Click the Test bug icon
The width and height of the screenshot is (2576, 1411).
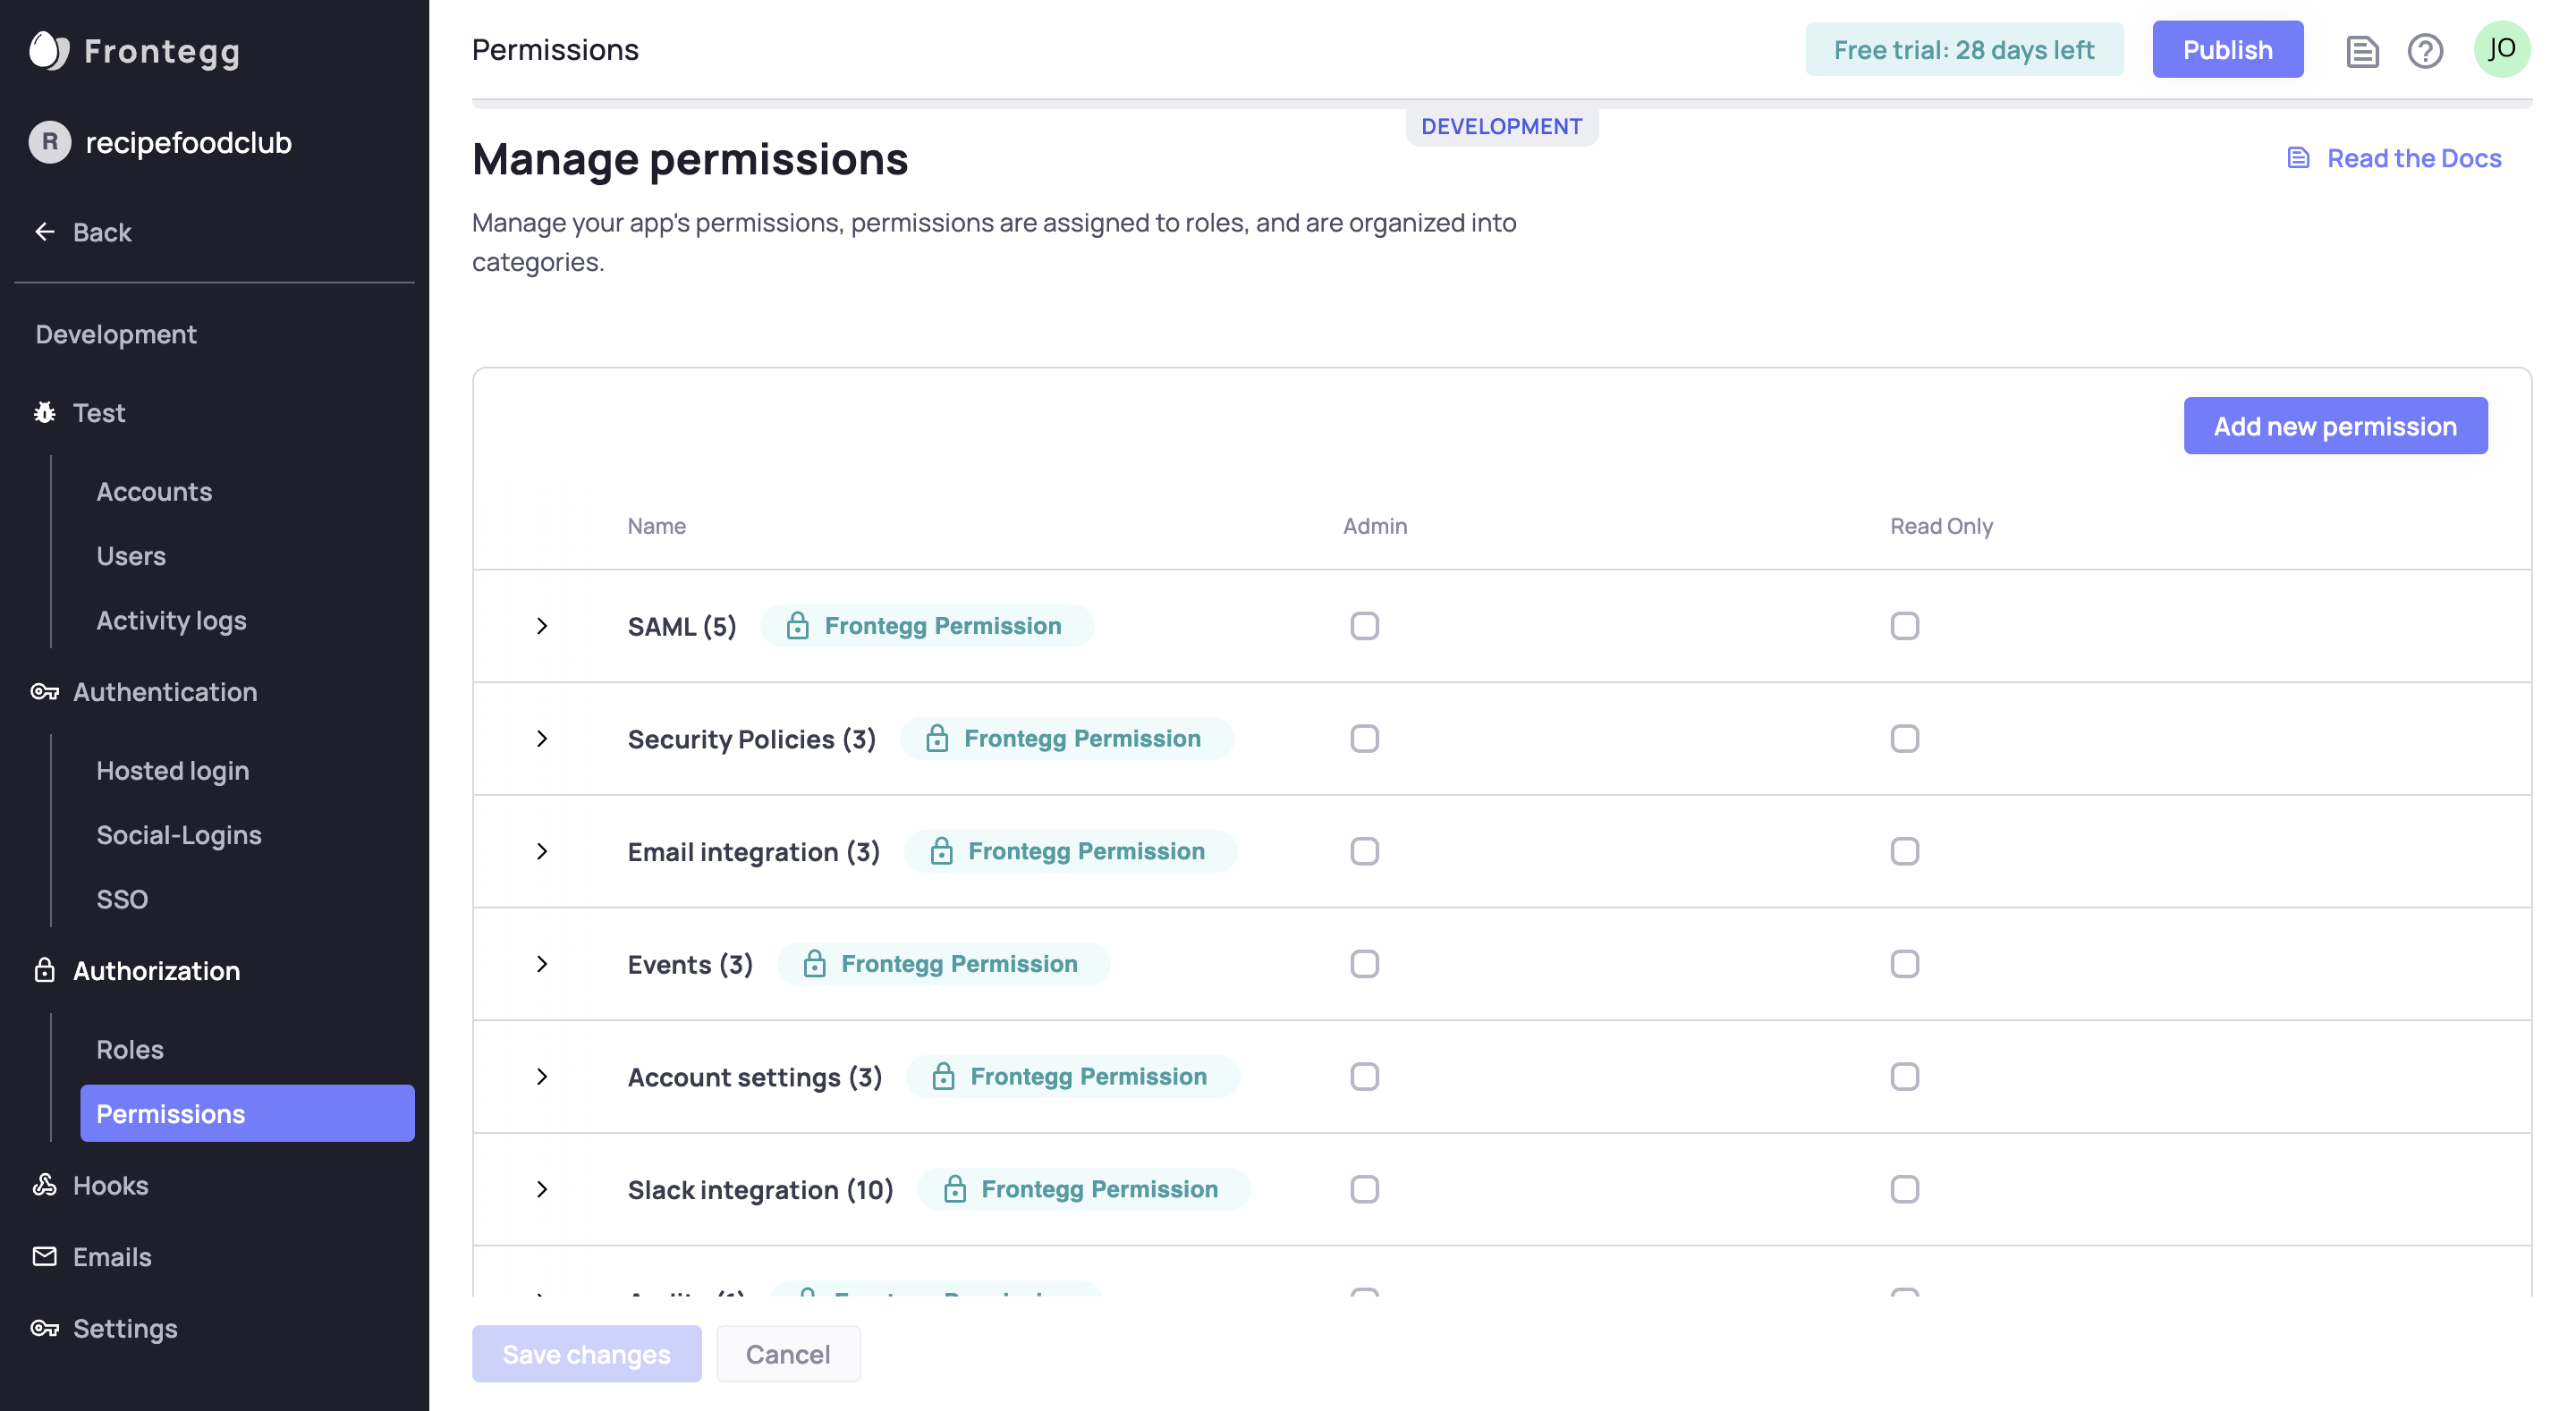coord(45,412)
